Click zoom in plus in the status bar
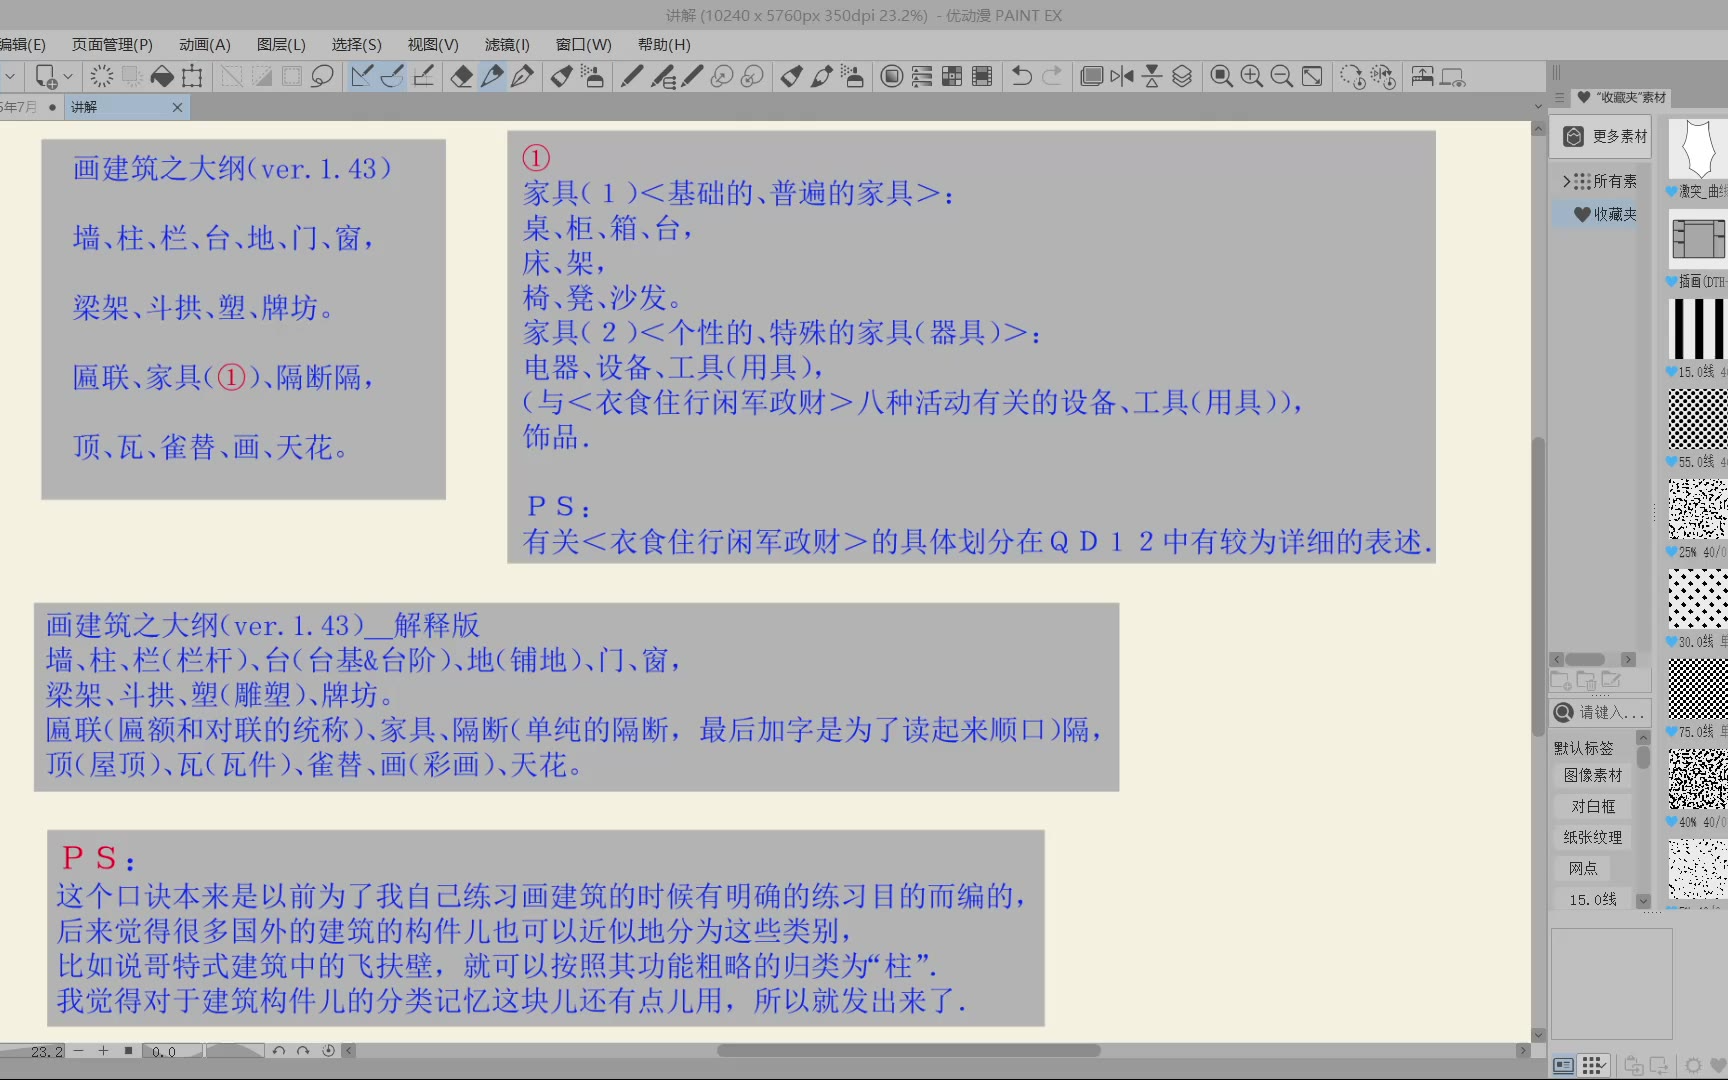This screenshot has width=1728, height=1080. [x=103, y=1051]
